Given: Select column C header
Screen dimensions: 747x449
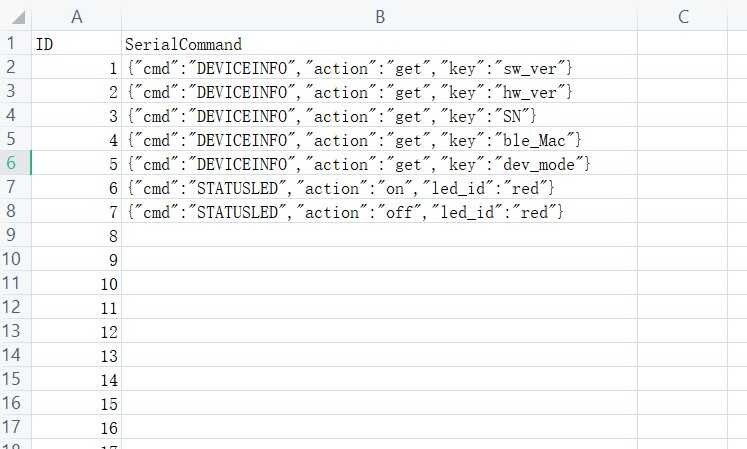Looking at the screenshot, I should tap(683, 17).
